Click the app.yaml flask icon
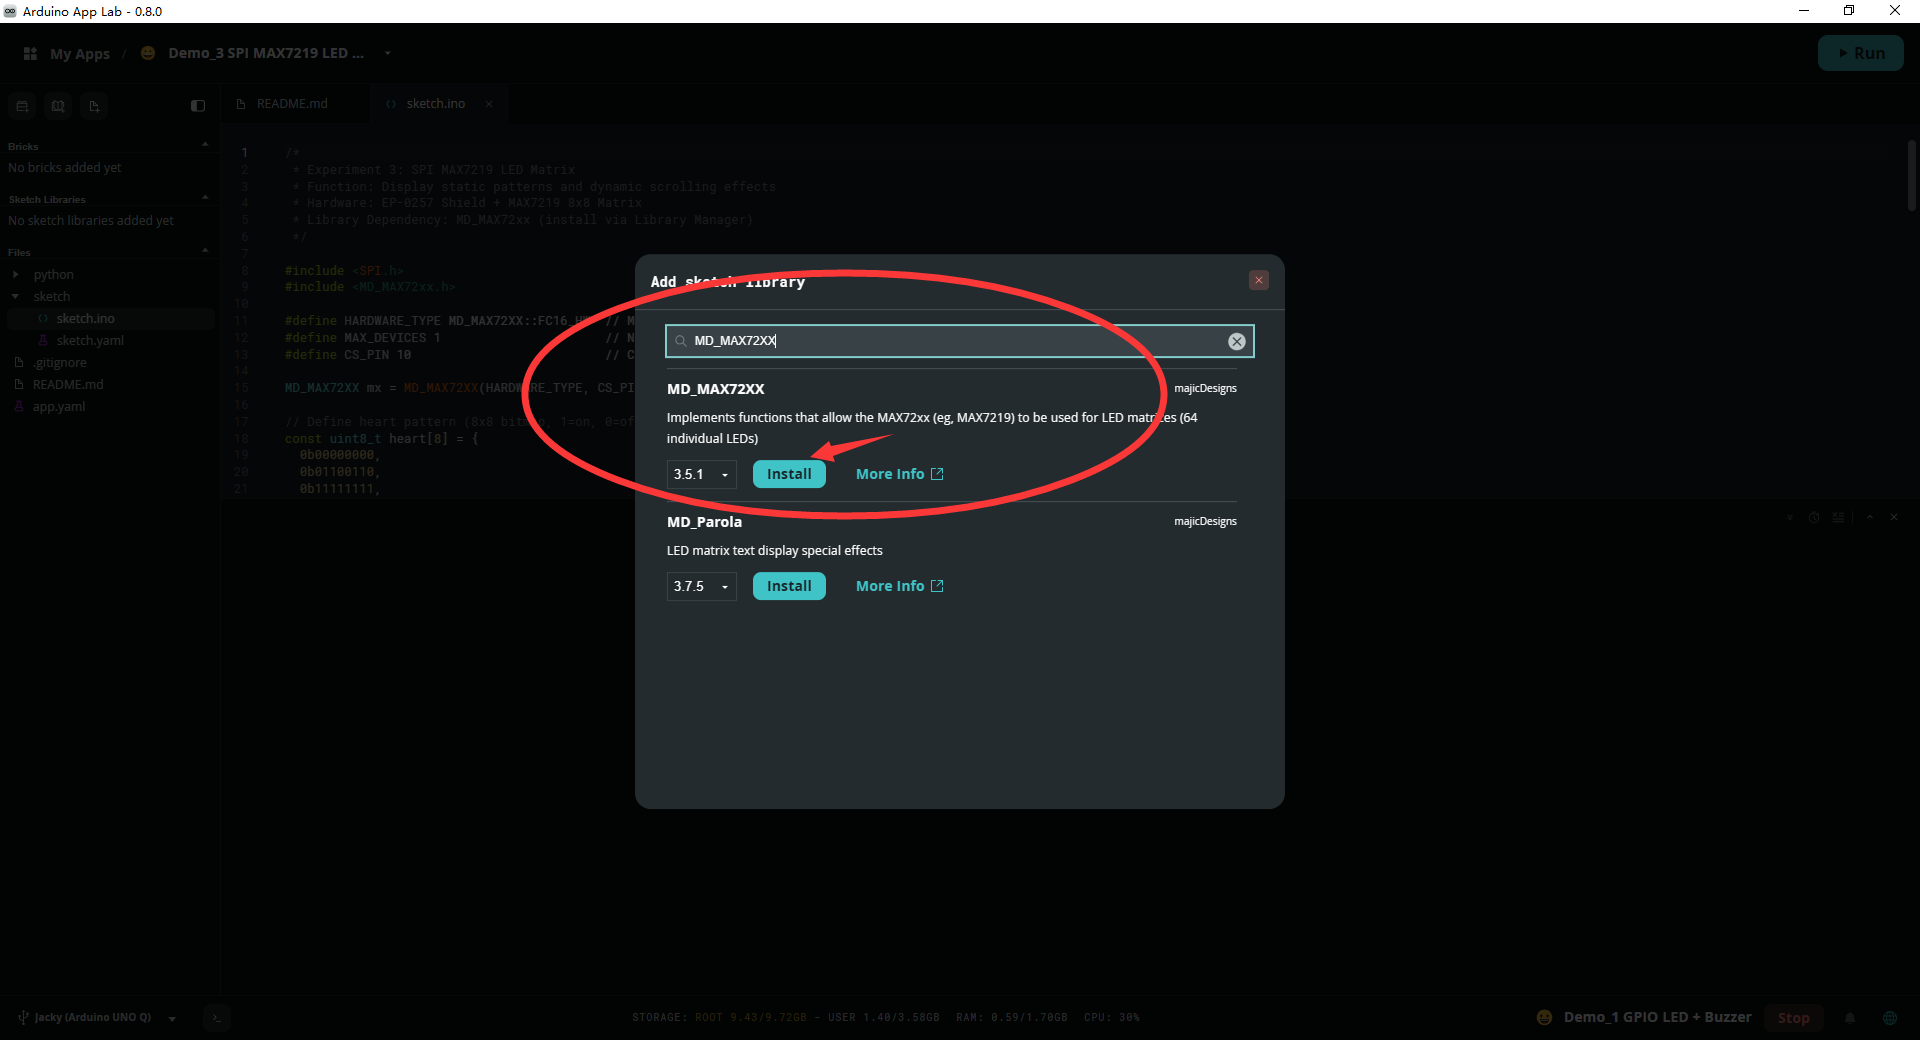The height and width of the screenshot is (1040, 1920). tap(19, 406)
